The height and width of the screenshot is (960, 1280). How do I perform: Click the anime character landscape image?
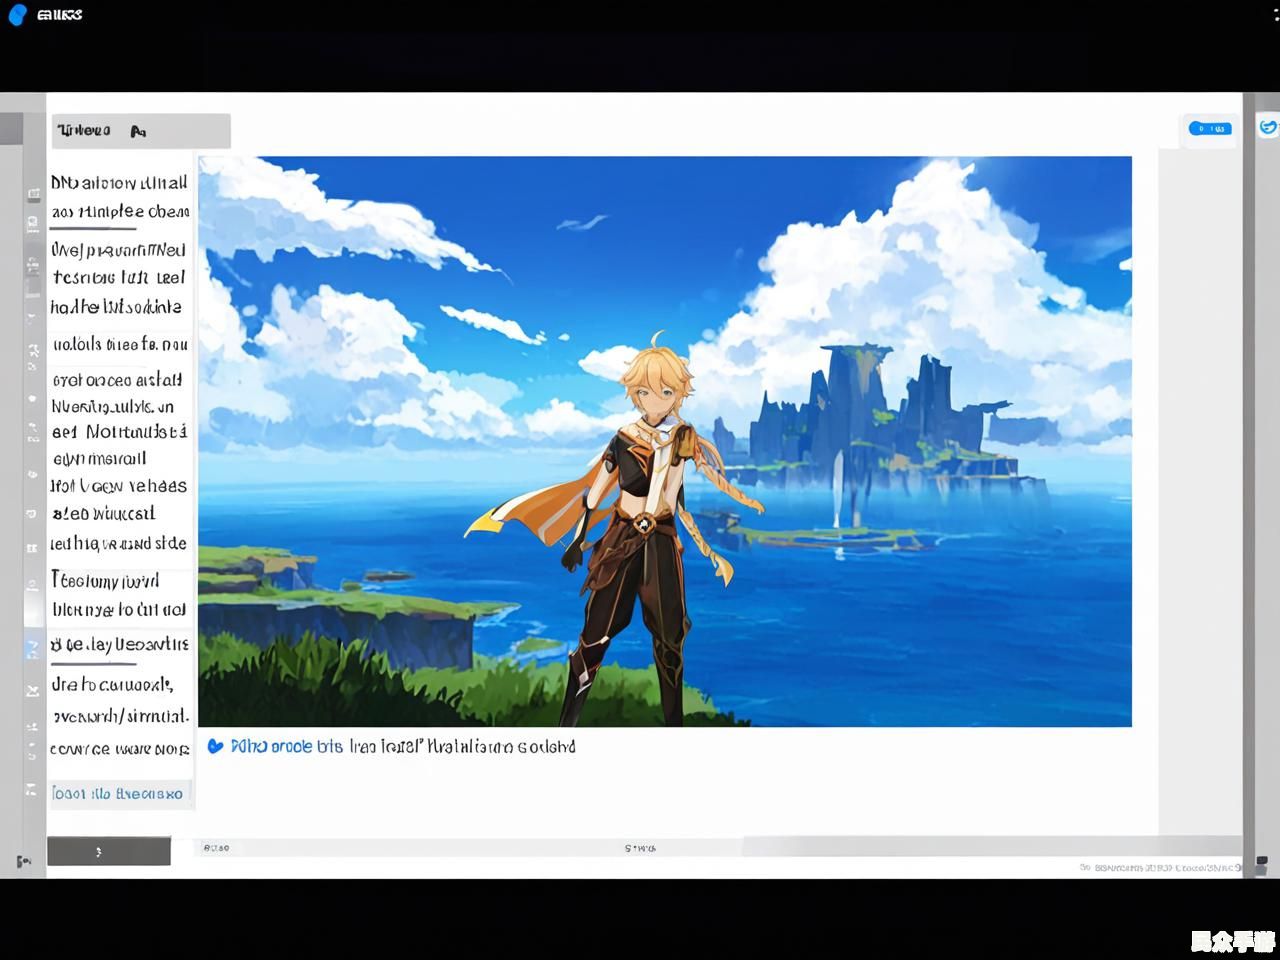(x=664, y=441)
